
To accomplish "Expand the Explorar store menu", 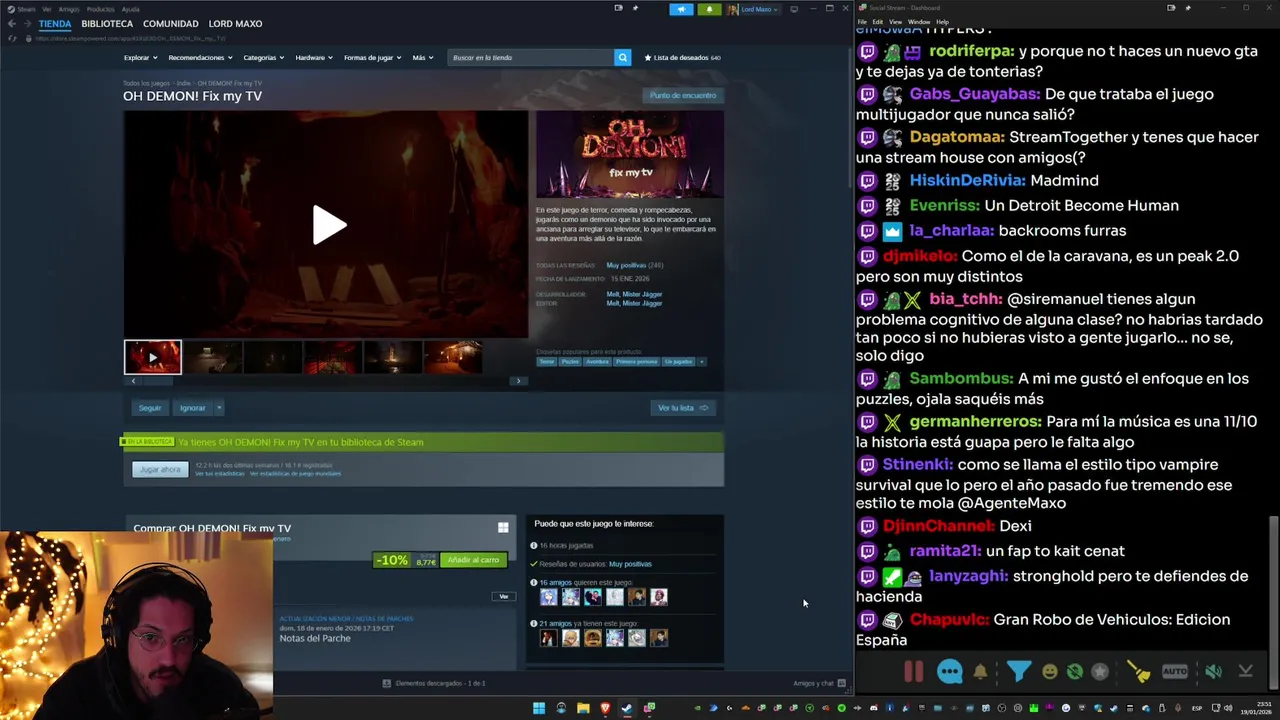I will pyautogui.click(x=140, y=57).
